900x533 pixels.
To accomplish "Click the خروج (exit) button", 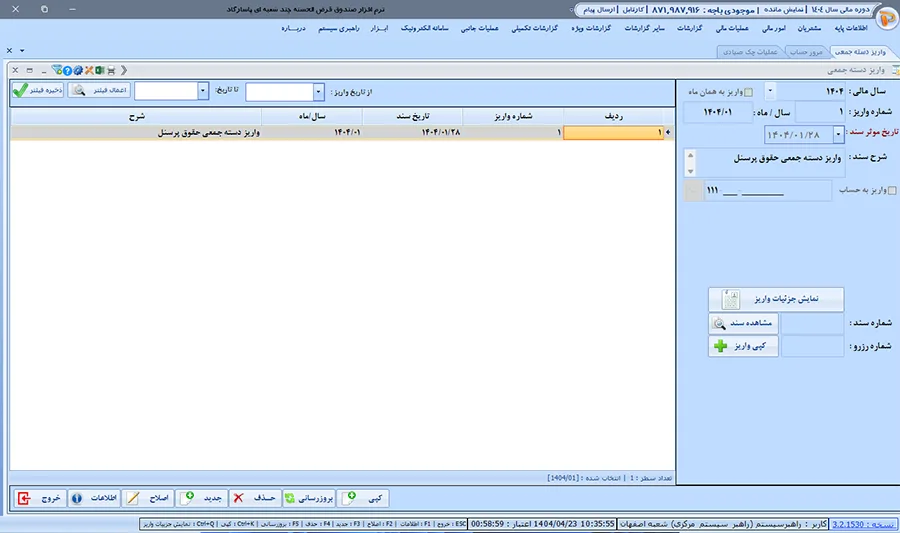I will (x=37, y=498).
